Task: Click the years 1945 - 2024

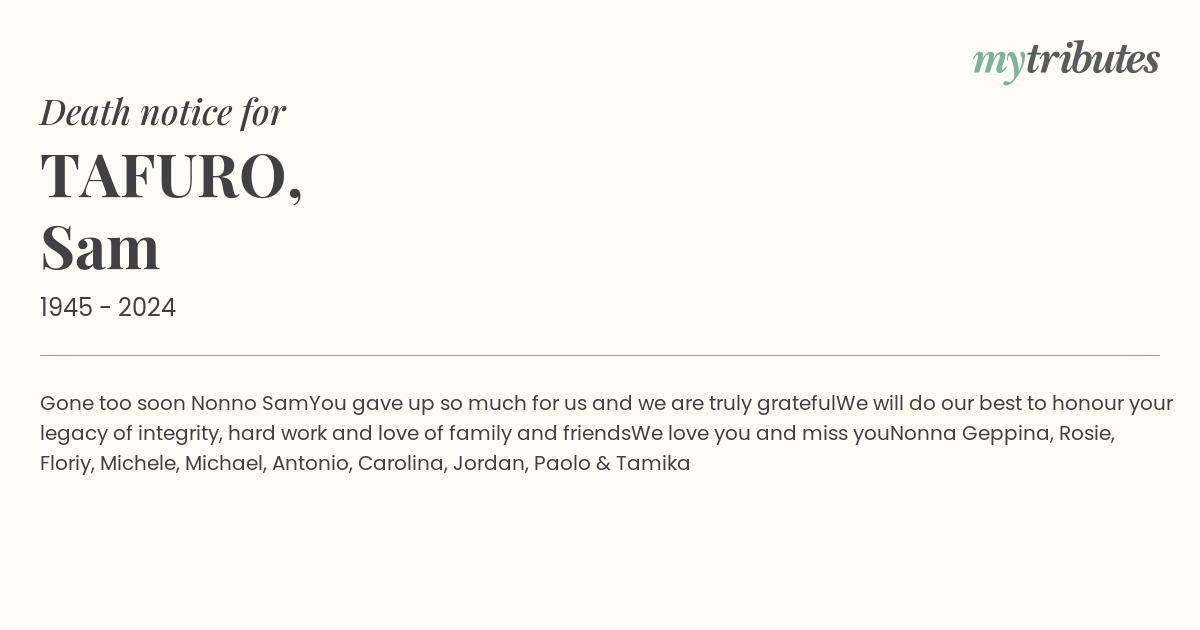Action: coord(108,308)
